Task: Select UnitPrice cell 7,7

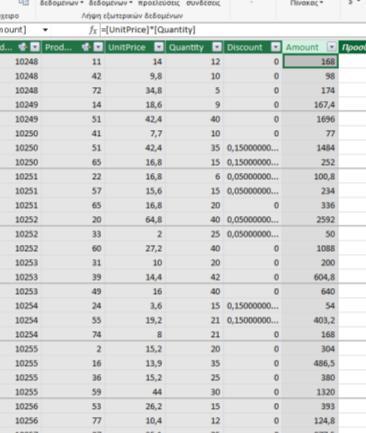Action: [135, 133]
